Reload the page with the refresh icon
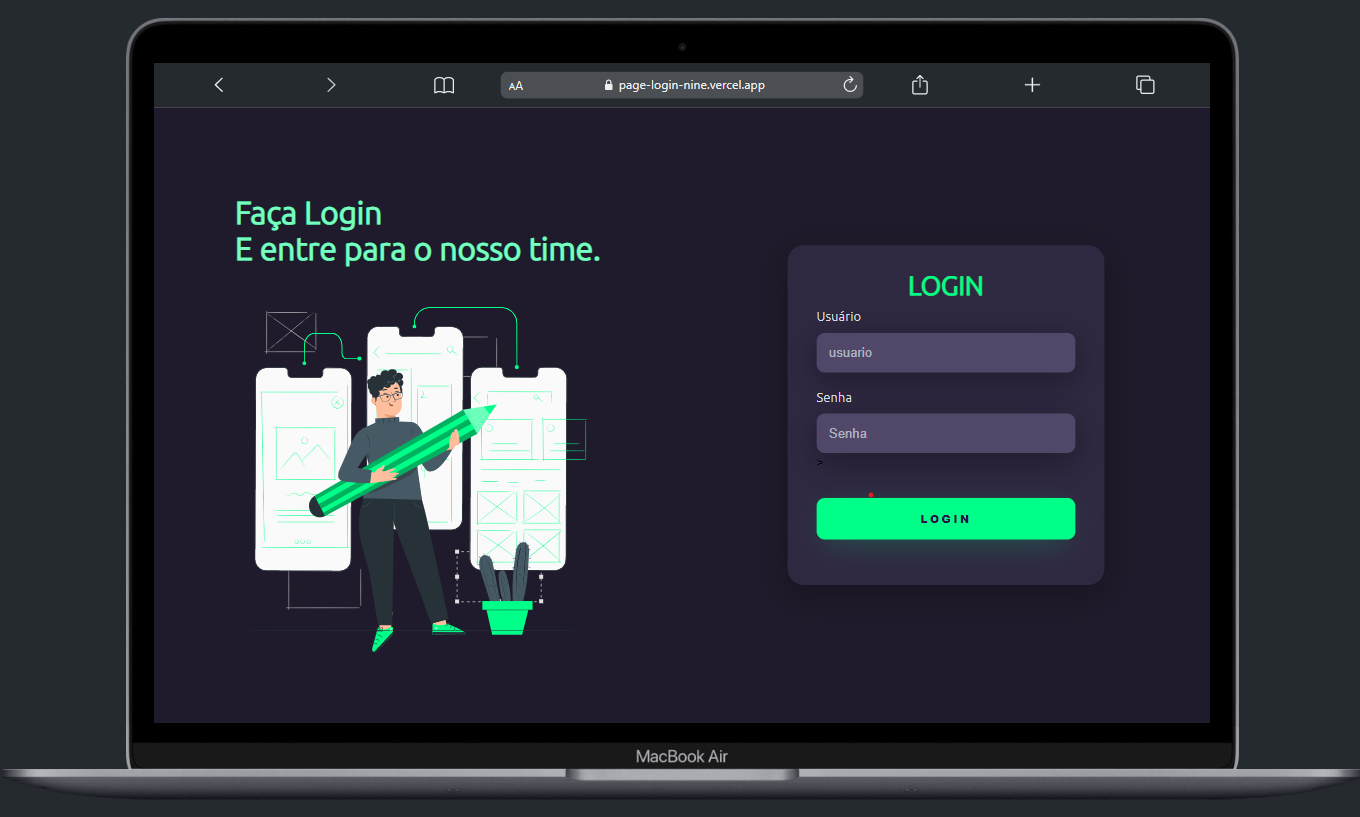Screen dimensions: 1360x817 click(x=850, y=85)
